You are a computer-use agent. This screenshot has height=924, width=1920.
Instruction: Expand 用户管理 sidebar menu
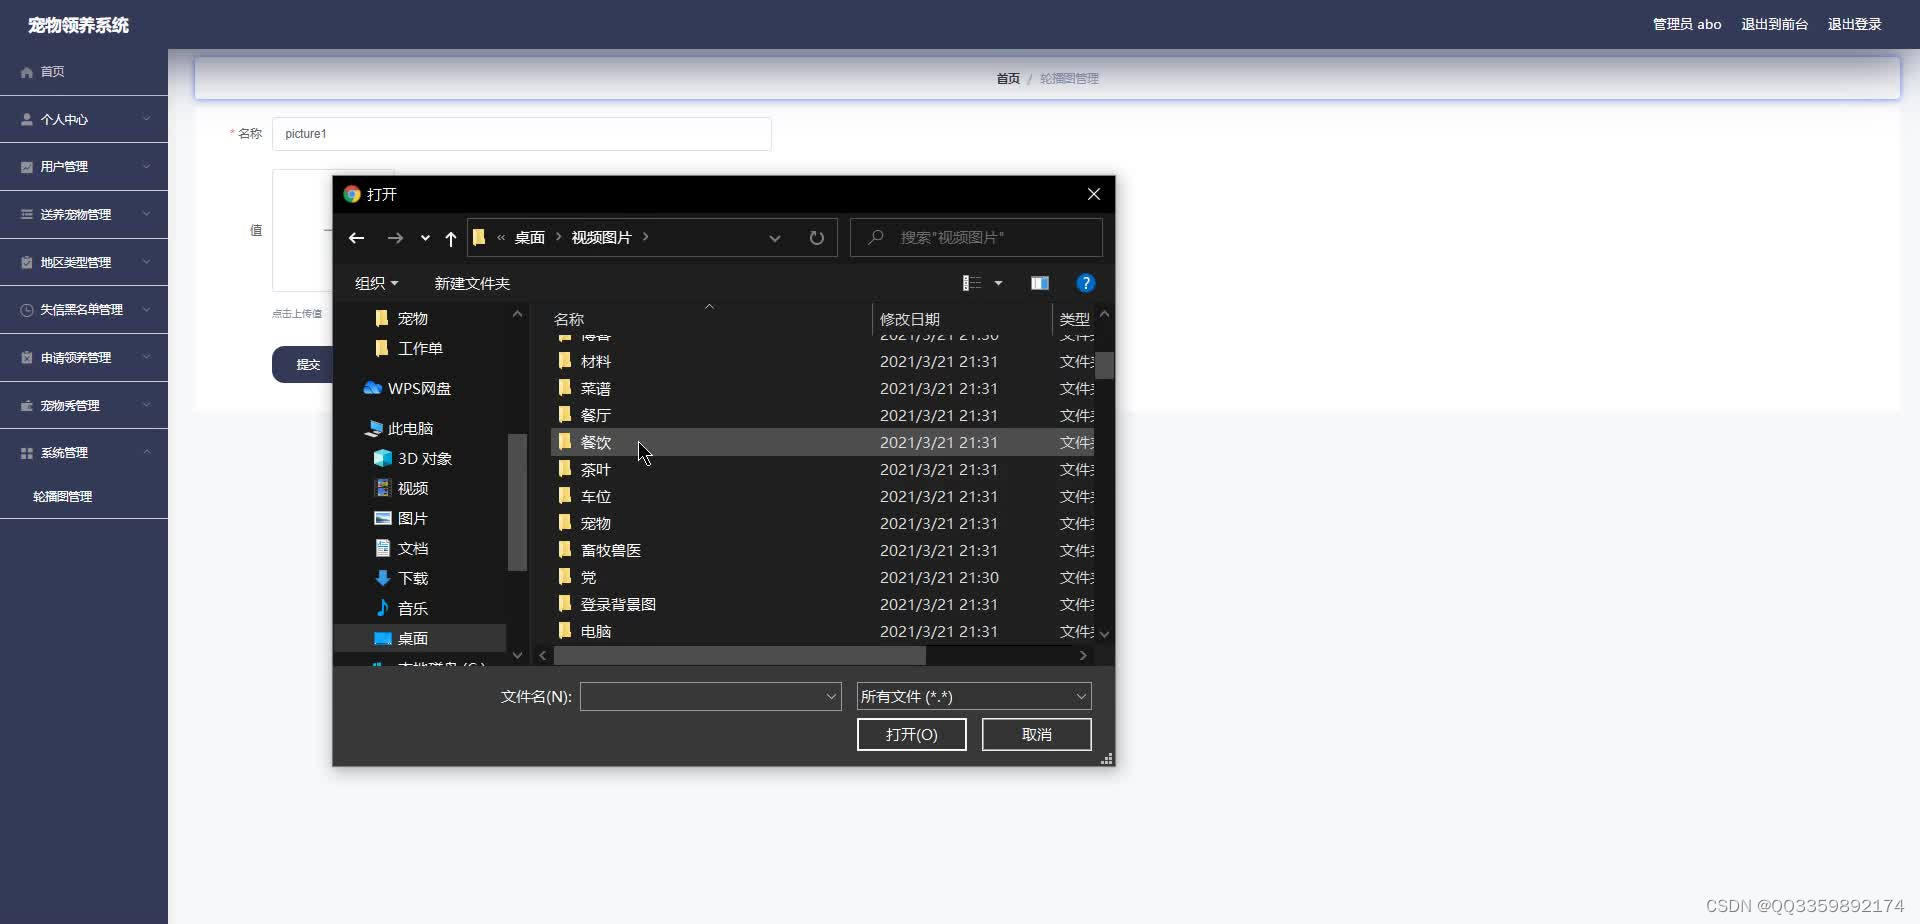point(84,167)
